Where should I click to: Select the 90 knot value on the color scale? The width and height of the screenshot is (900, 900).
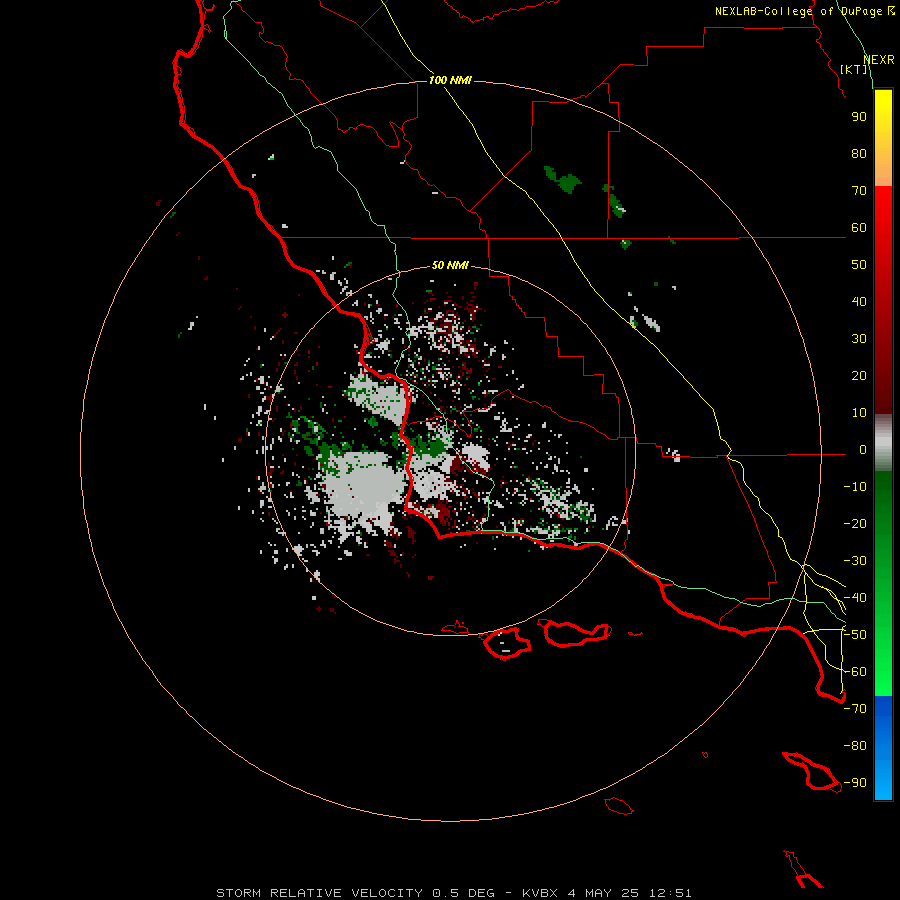859,117
